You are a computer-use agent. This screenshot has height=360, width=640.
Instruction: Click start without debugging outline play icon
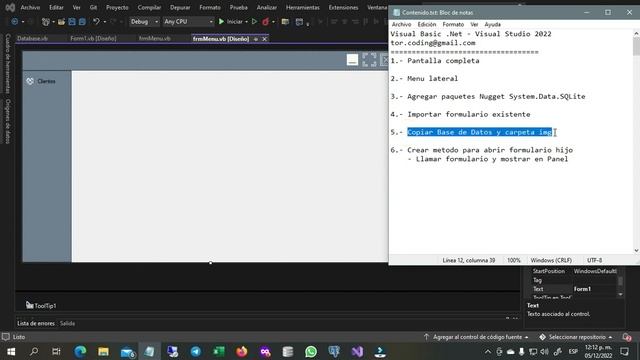coord(254,21)
